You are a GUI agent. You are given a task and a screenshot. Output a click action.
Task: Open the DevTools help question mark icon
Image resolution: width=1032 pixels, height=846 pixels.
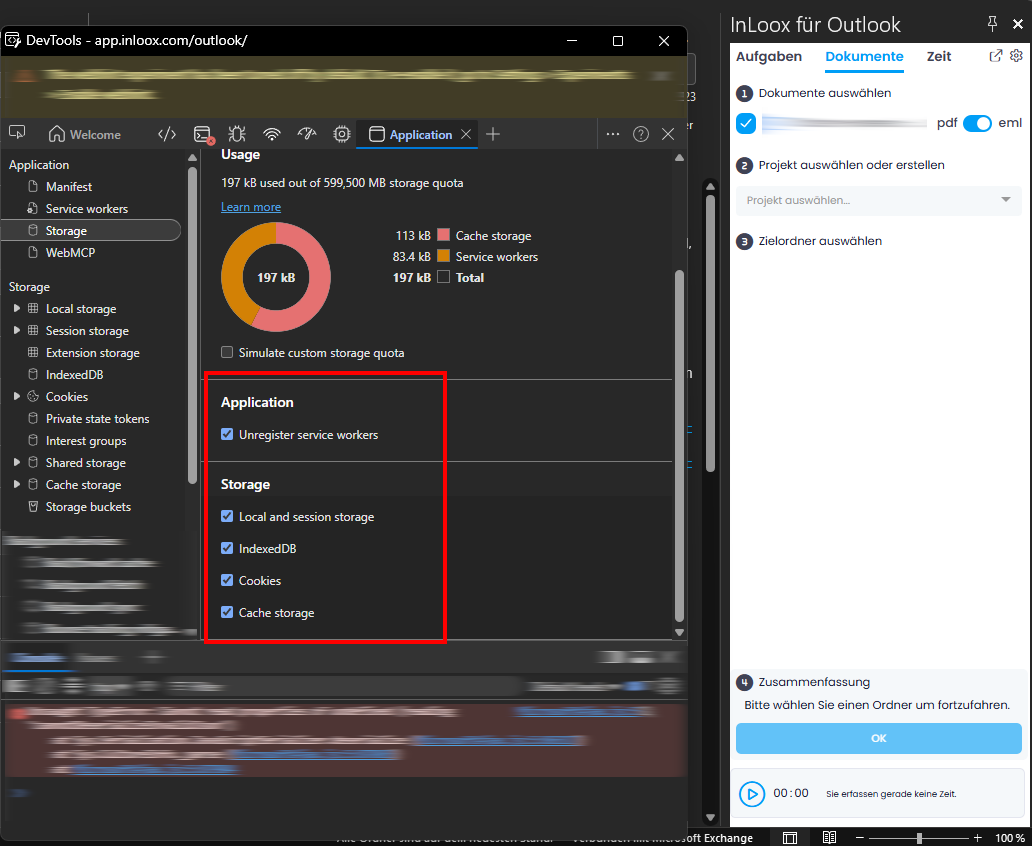641,134
